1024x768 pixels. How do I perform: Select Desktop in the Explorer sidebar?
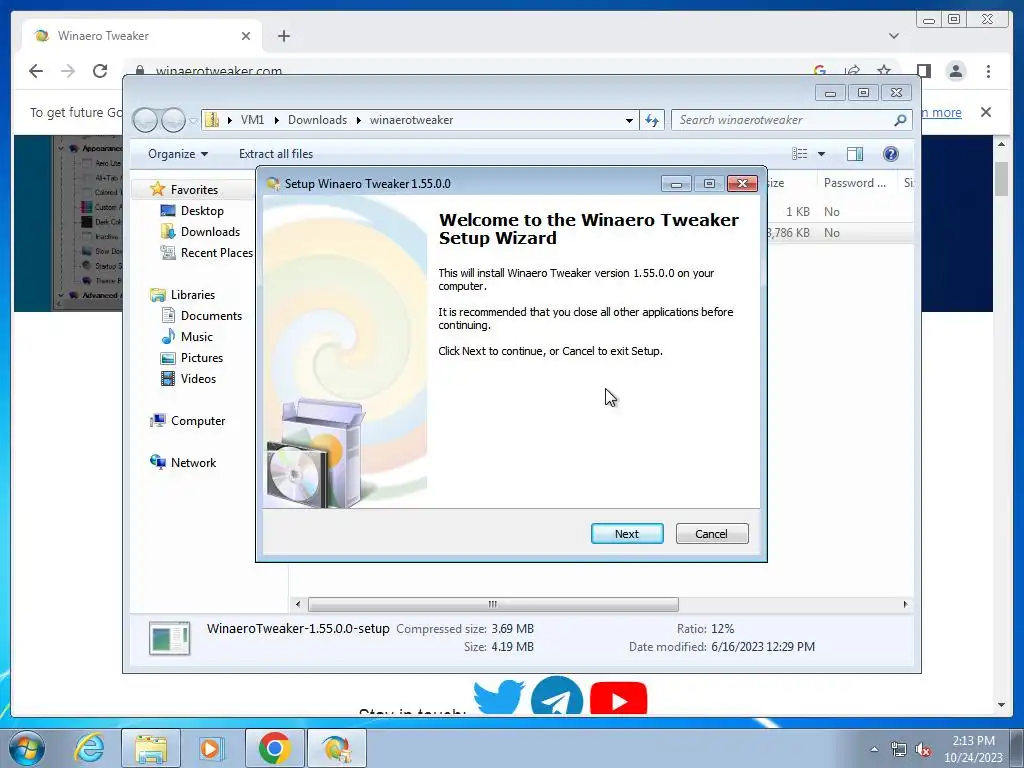(202, 211)
